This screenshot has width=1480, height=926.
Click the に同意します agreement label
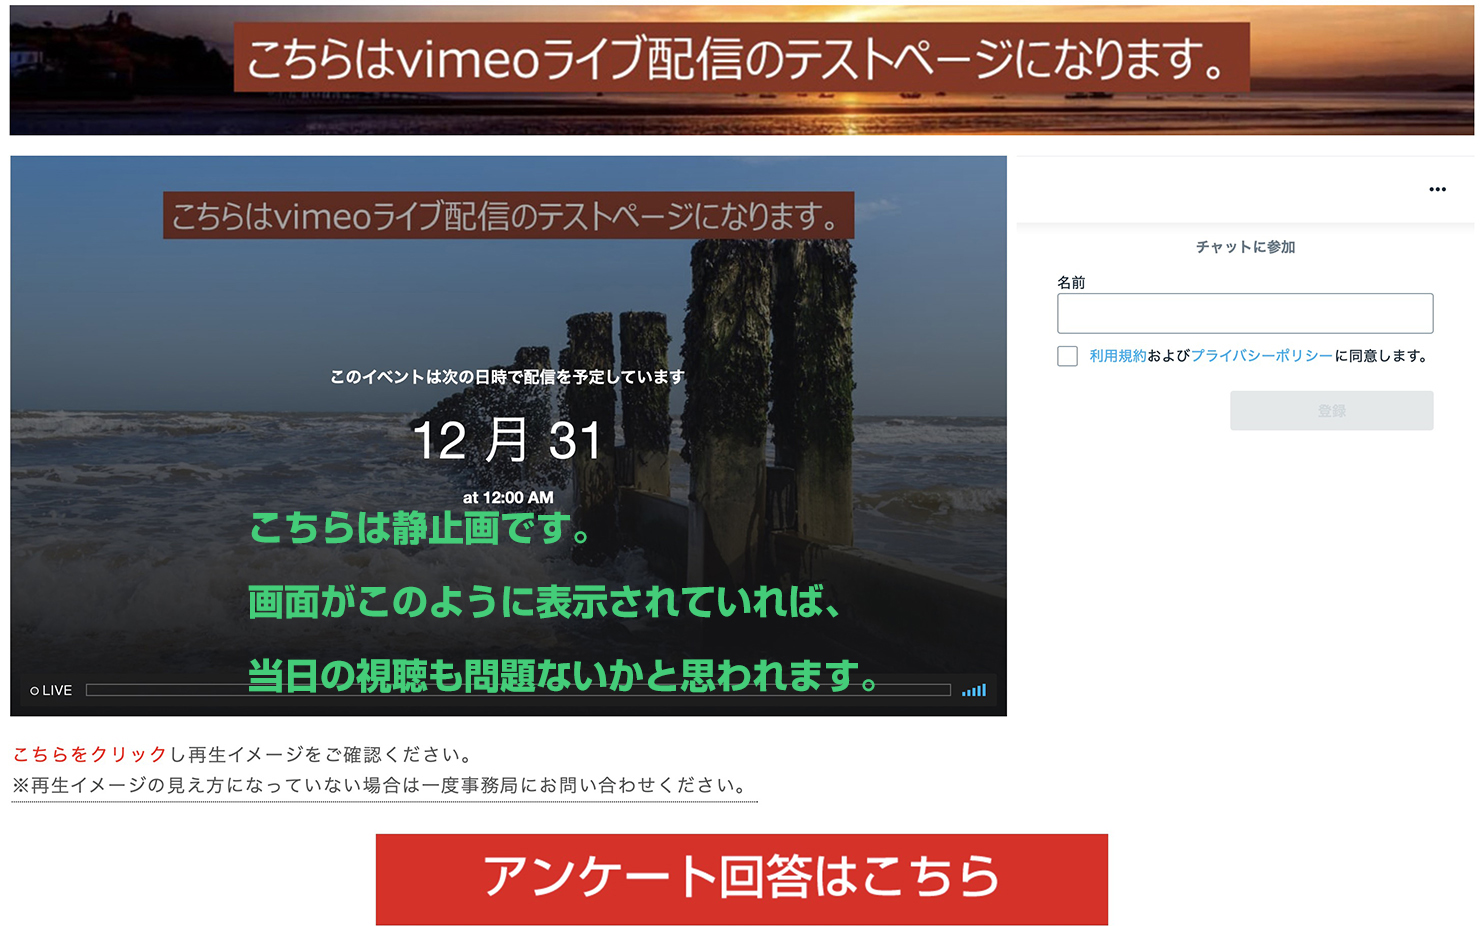1381,356
